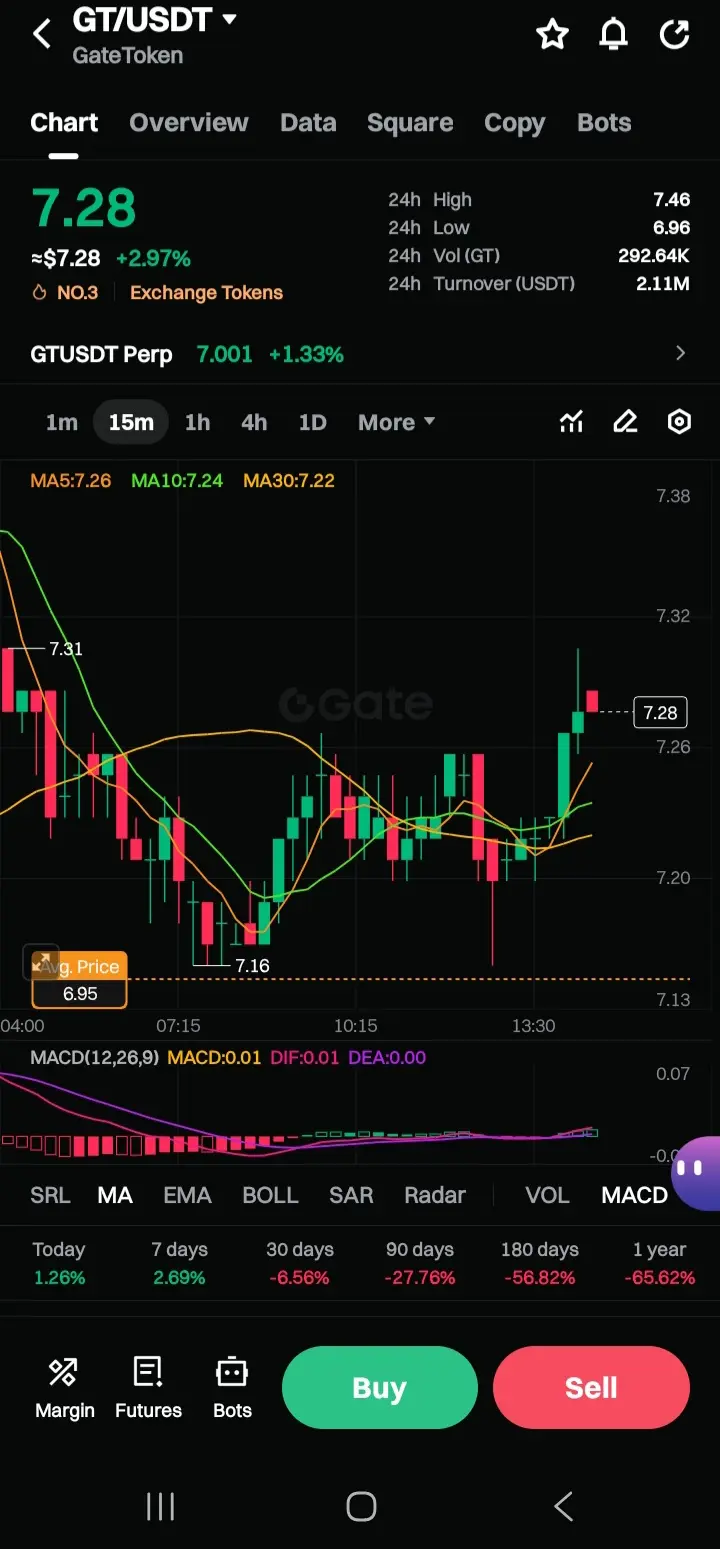
Task: Open the Exchange Tokens category link
Action: [x=206, y=293]
